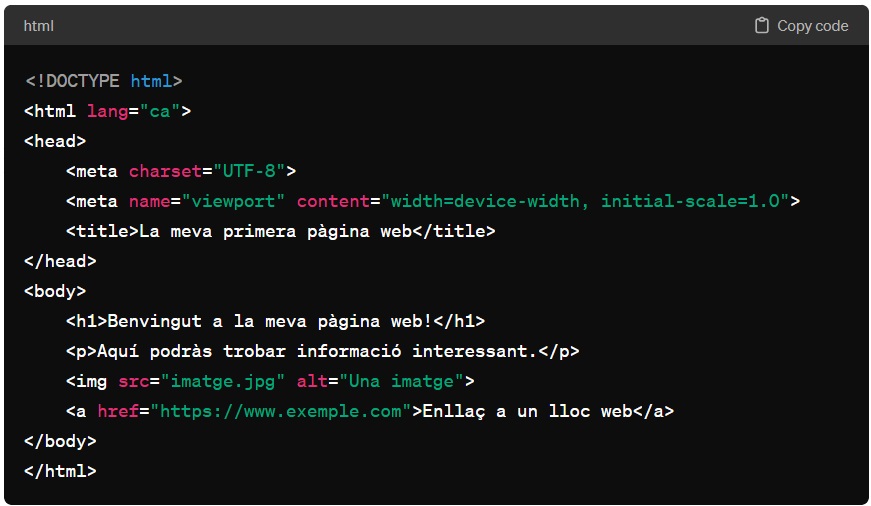The image size is (871, 506).
Task: Click the width=device-width content value
Action: [x=585, y=201]
